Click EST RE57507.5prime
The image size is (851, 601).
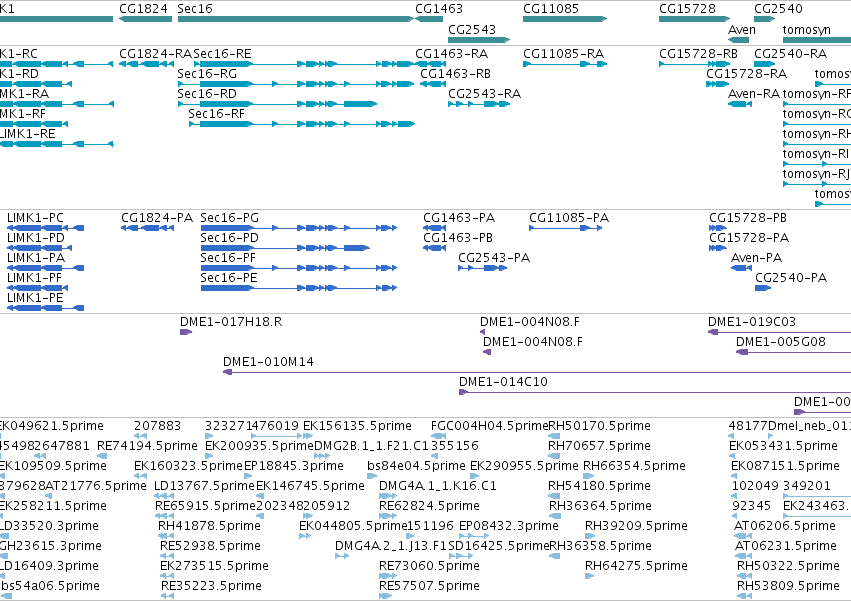tap(429, 586)
